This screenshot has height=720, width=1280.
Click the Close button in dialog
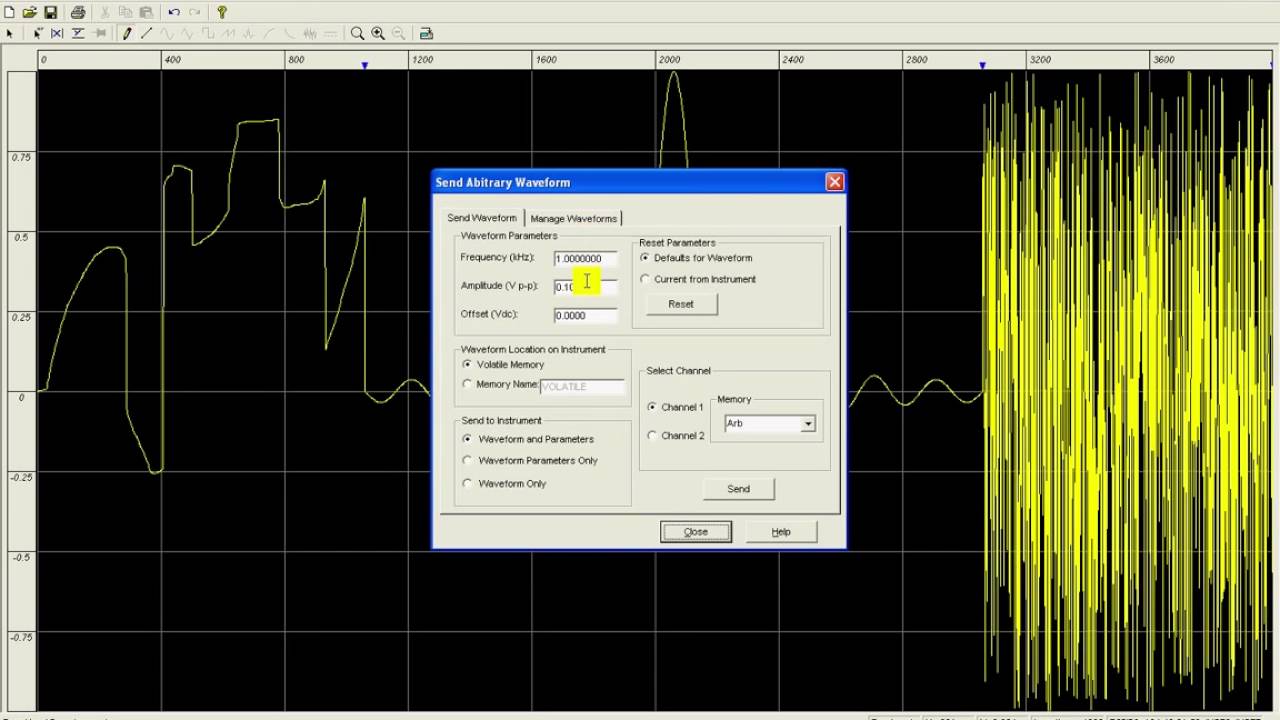(695, 532)
